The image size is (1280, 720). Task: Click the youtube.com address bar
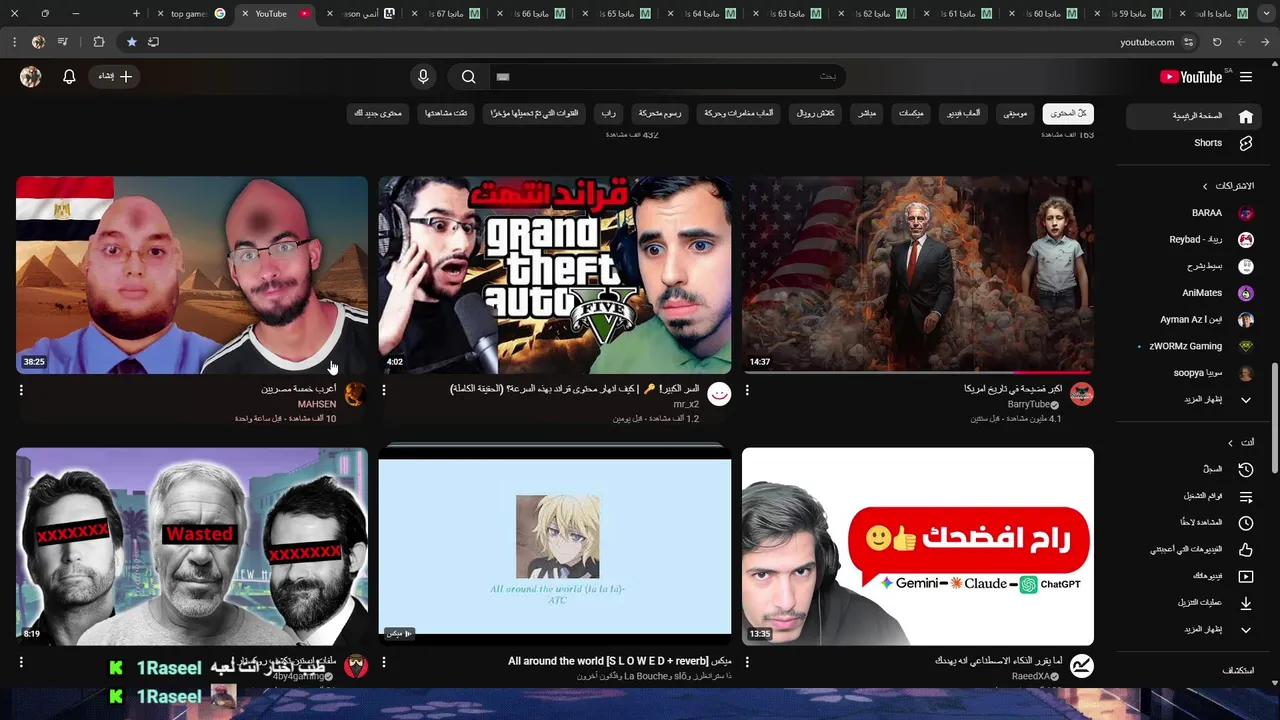[1146, 42]
